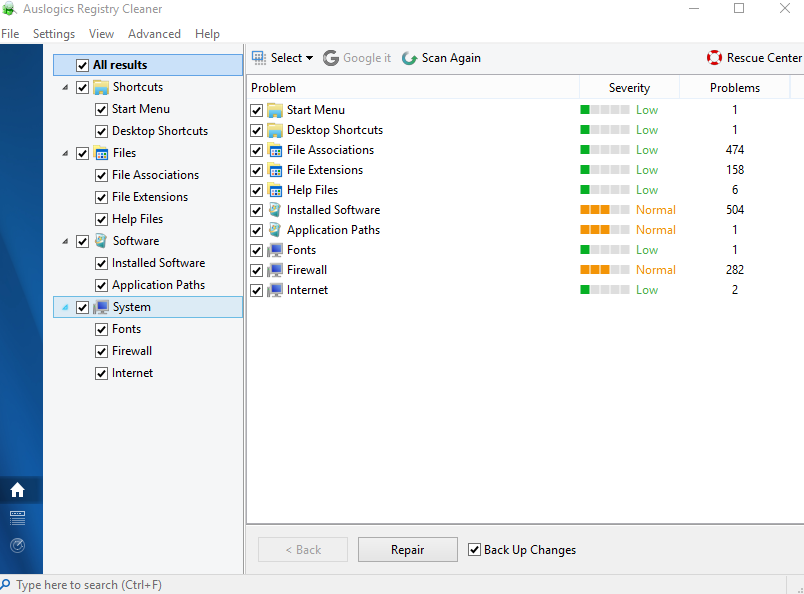Collapse the Shortcuts tree group
Viewport: 804px width, 594px height.
pos(66,87)
